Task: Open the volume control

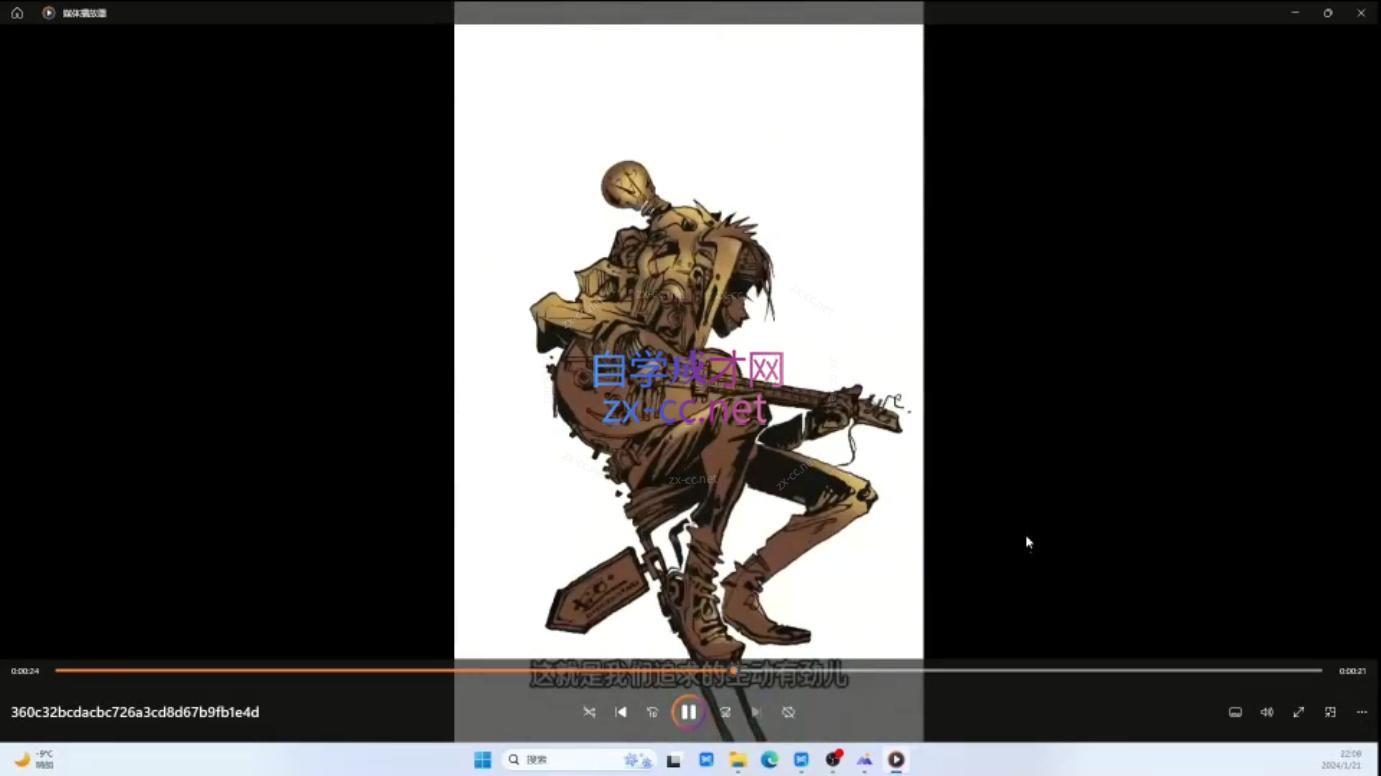Action: [1267, 712]
